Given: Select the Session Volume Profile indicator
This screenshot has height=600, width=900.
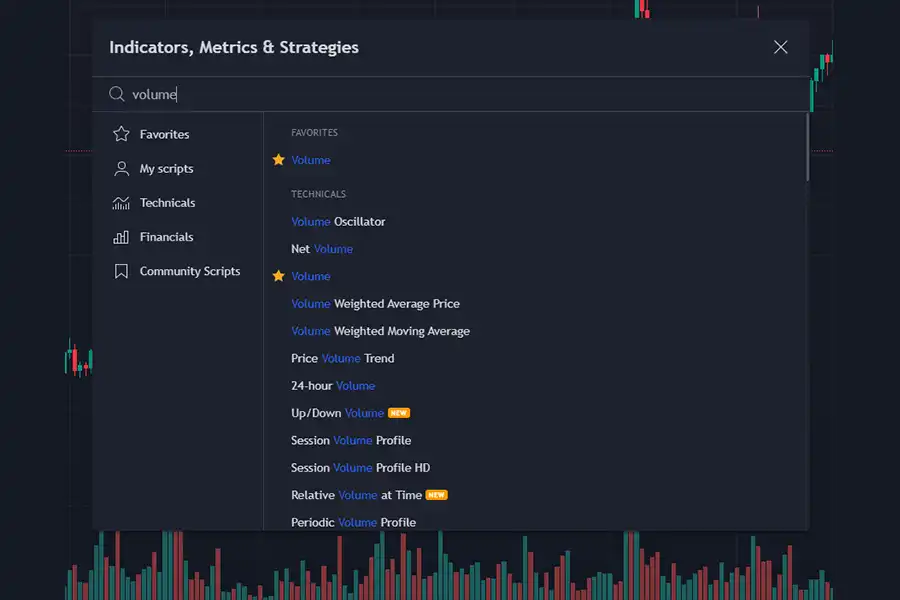Looking at the screenshot, I should coord(351,440).
